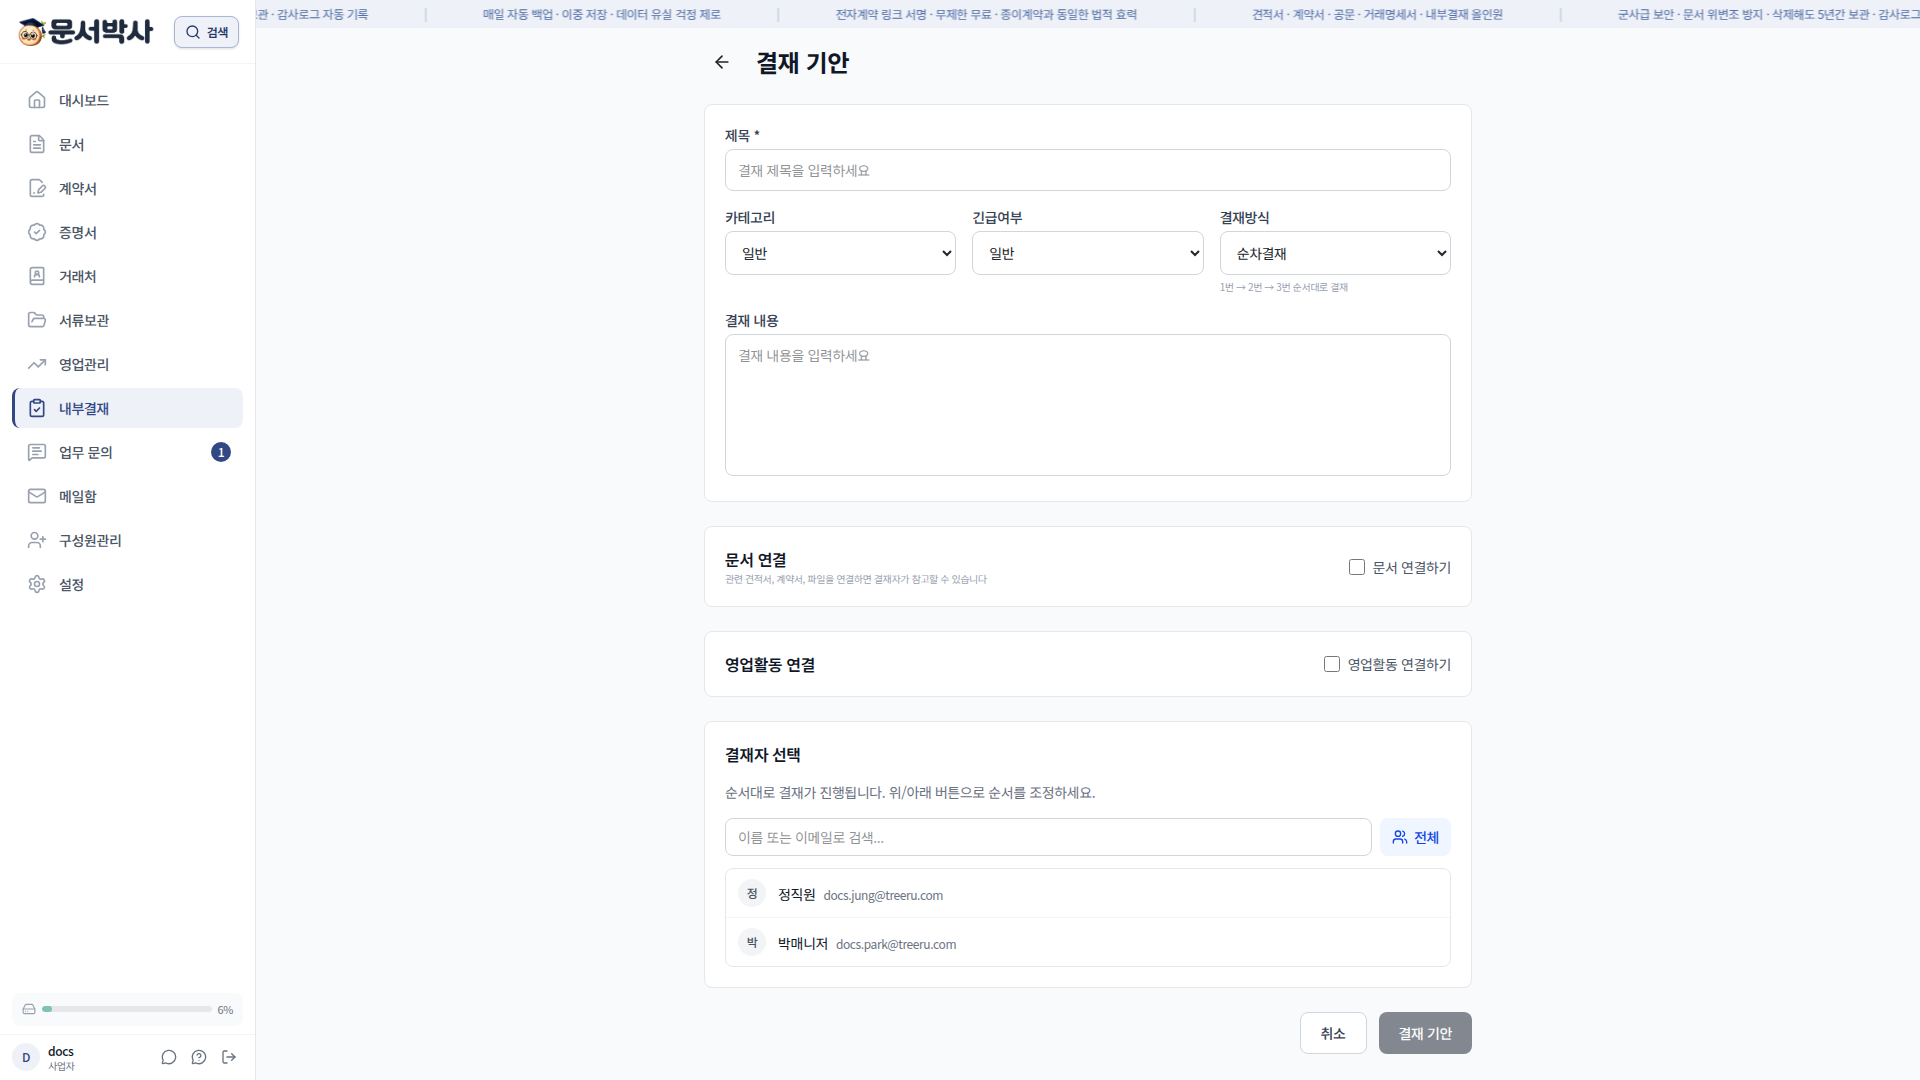Open 서류보관 menu item
1920x1080 pixels.
(128, 320)
